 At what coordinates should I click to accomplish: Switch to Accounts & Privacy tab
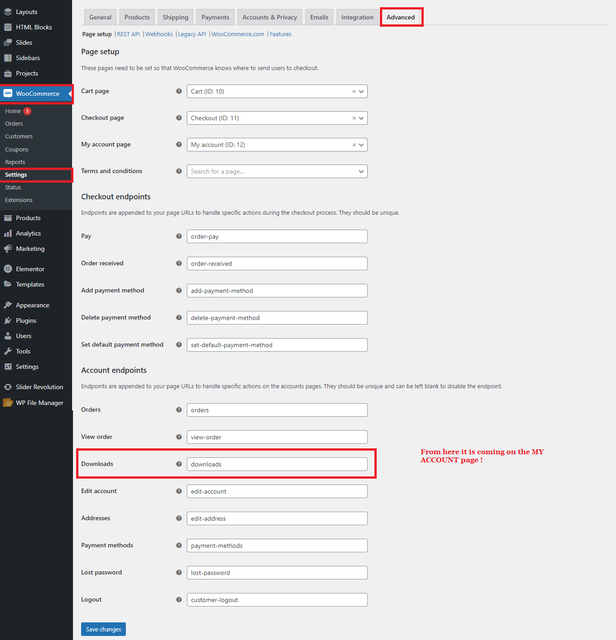(x=269, y=17)
